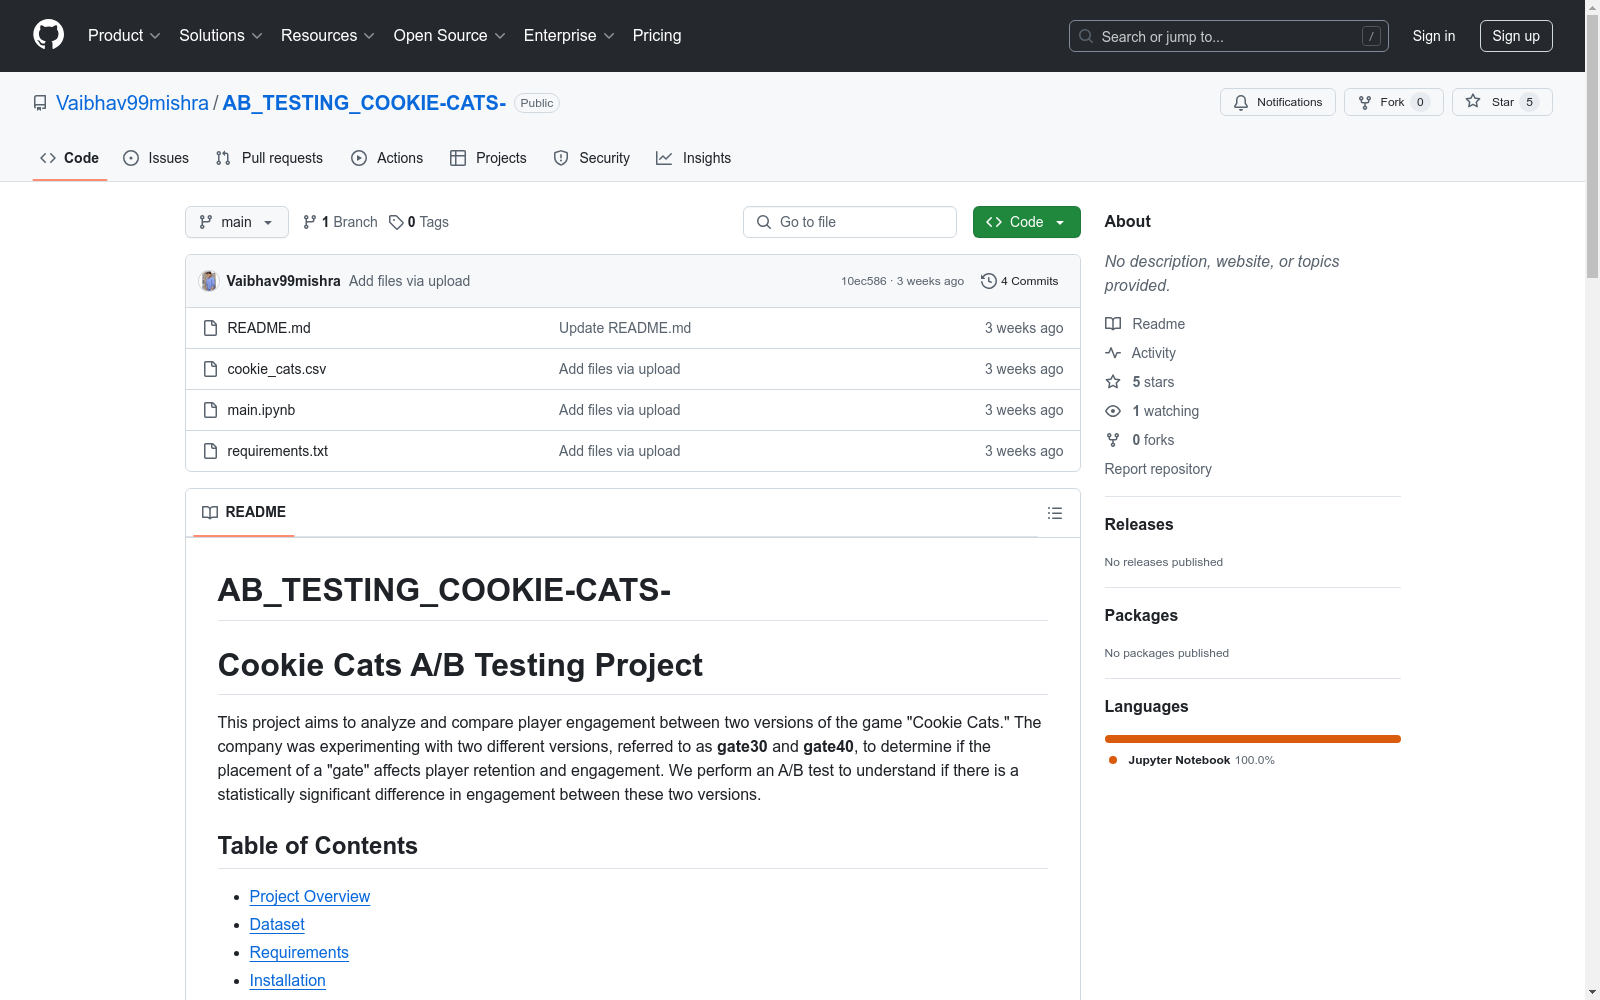Click the Sign in link

point(1434,36)
